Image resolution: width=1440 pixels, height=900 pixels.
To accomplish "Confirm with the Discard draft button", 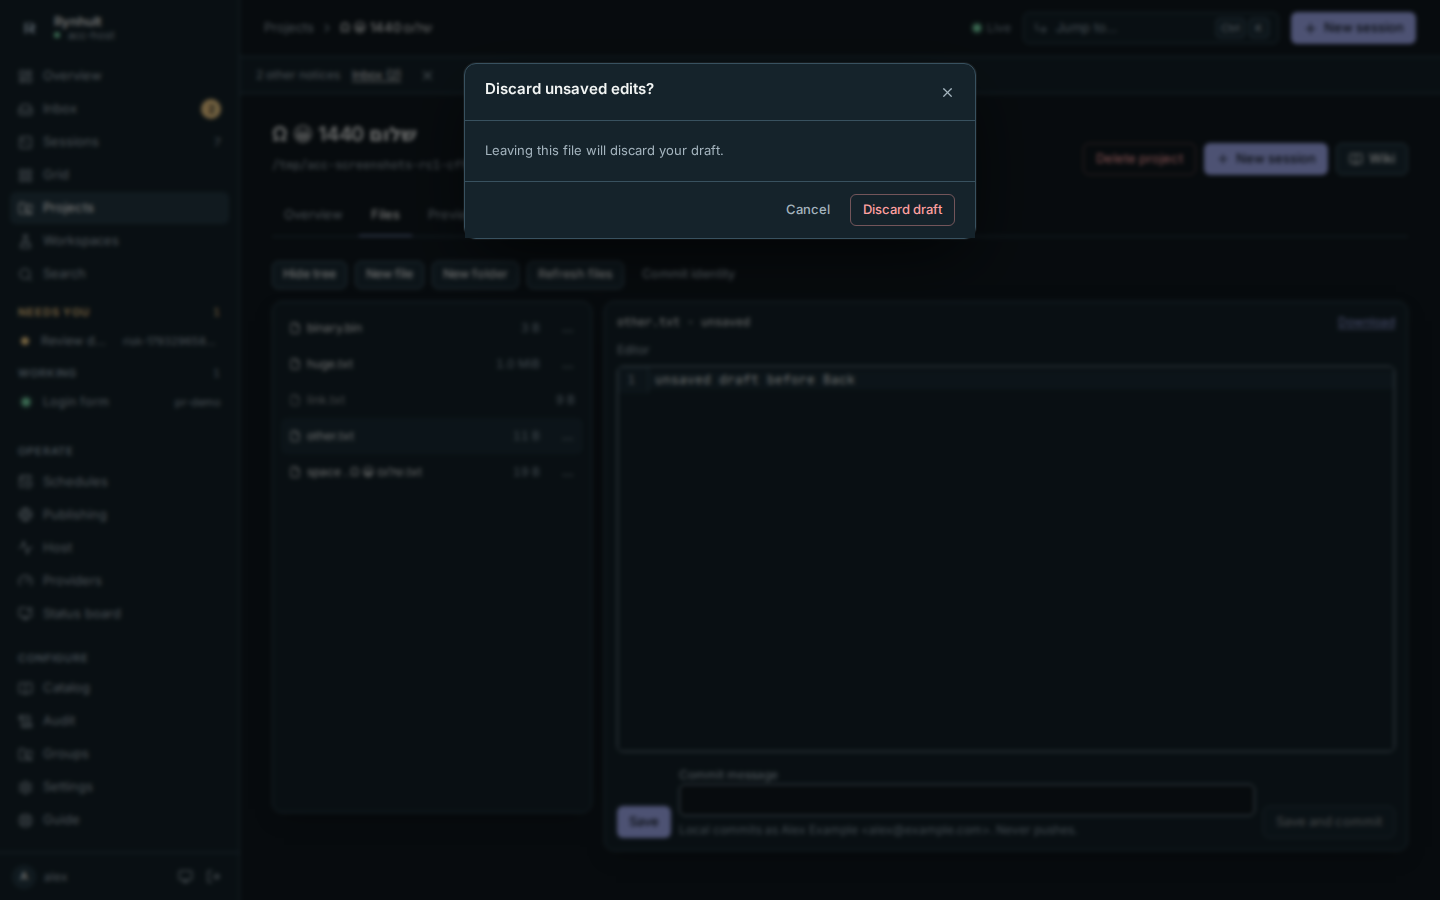I will (x=902, y=210).
